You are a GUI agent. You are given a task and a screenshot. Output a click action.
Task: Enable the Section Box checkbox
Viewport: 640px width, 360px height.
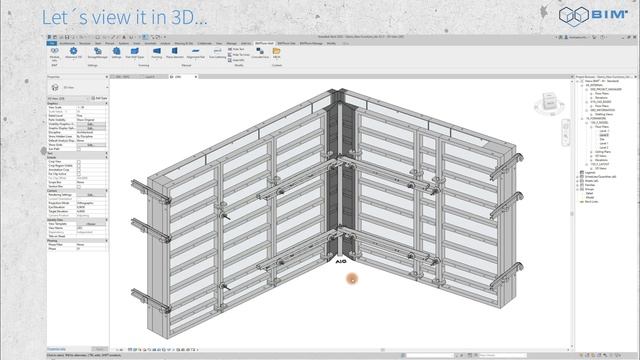(79, 187)
